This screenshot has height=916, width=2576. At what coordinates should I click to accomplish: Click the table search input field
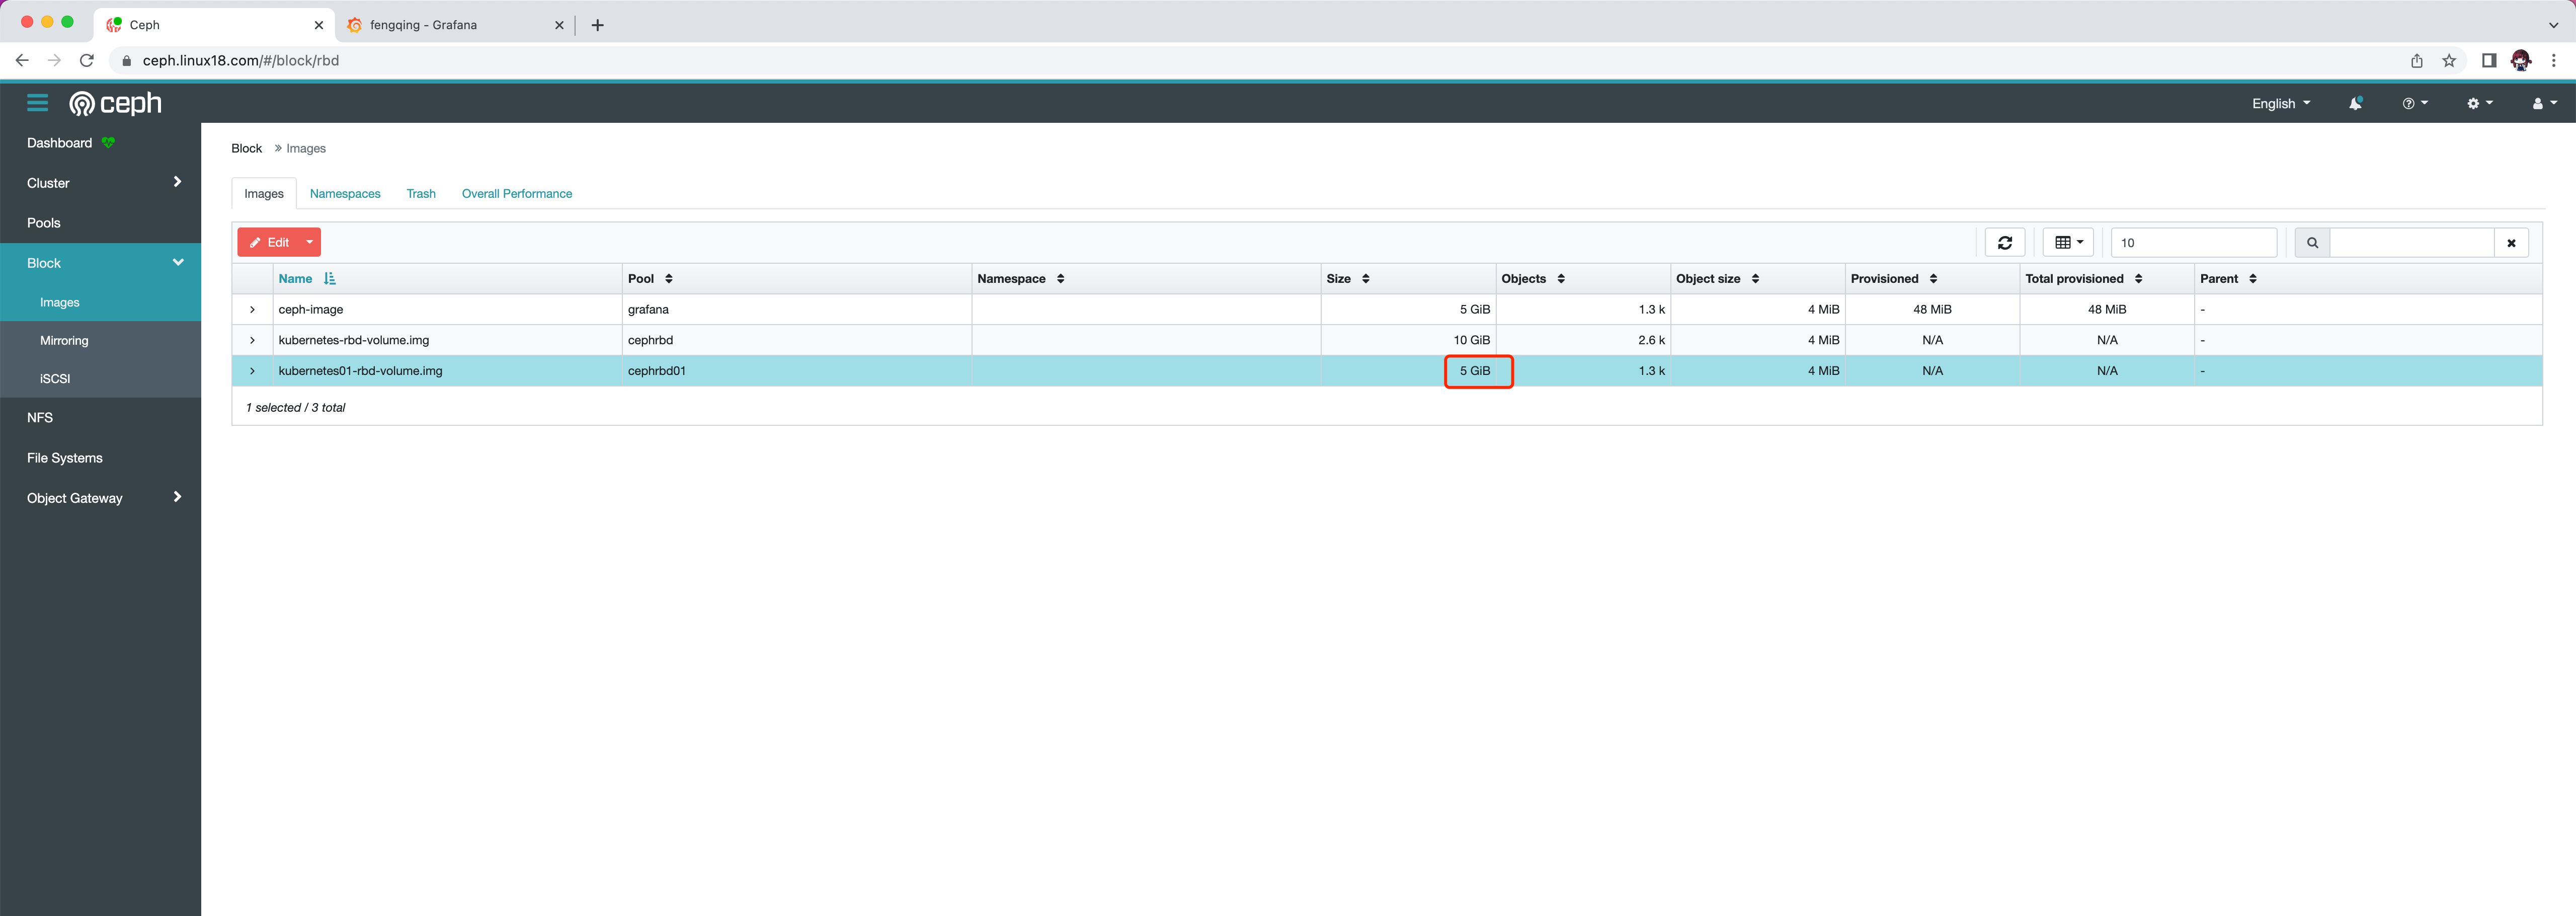point(2411,242)
